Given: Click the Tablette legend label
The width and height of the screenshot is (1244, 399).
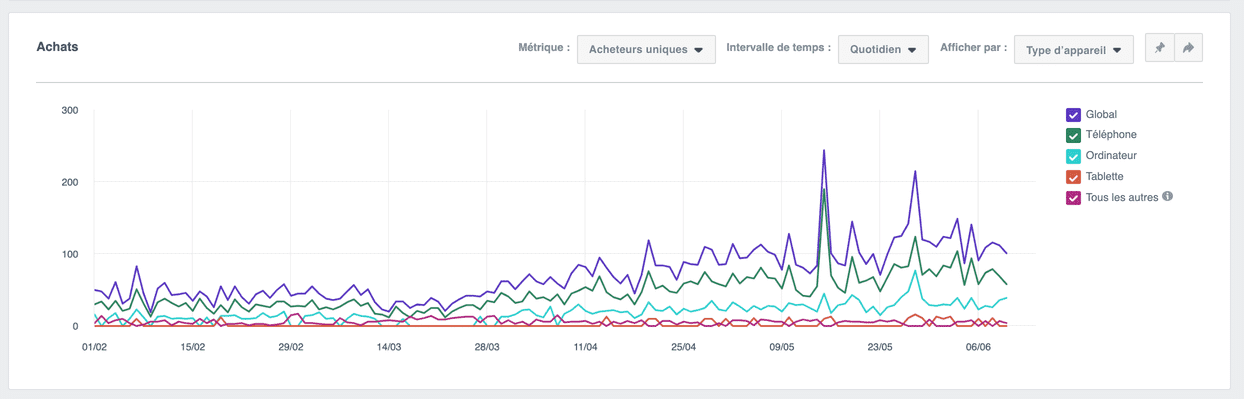Looking at the screenshot, I should (x=1105, y=177).
